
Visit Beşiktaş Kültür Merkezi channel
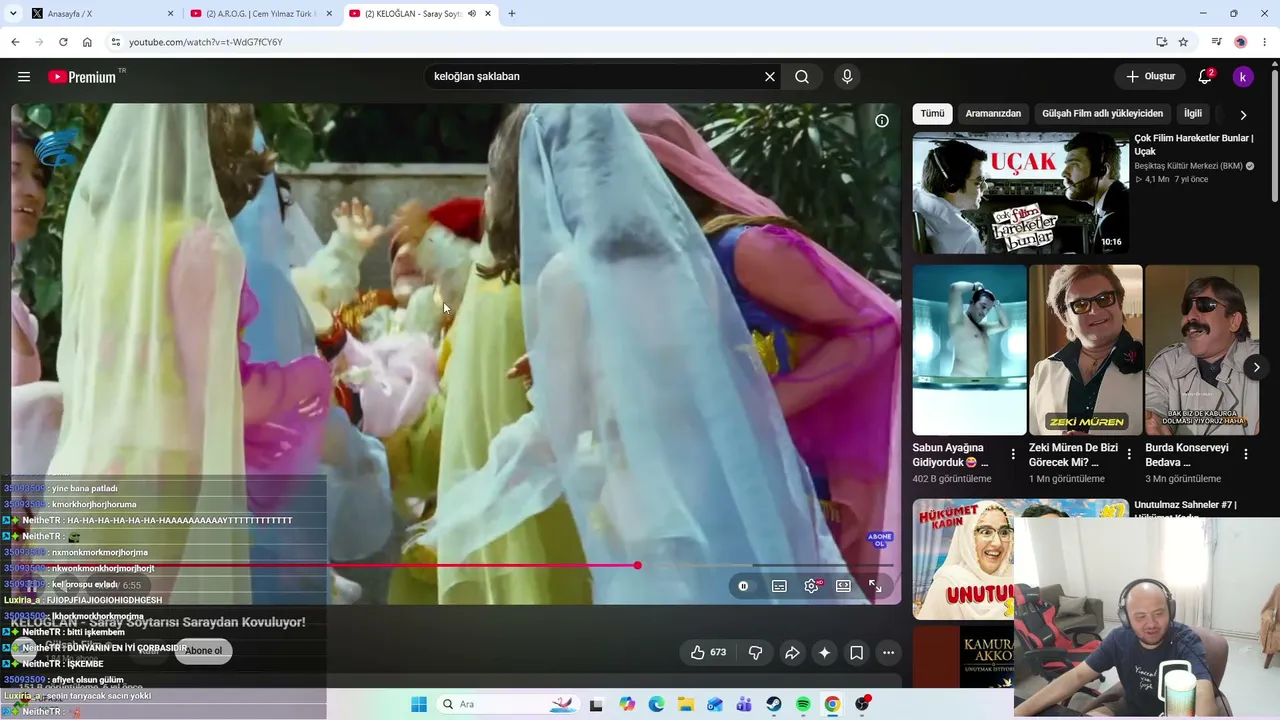click(1188, 166)
